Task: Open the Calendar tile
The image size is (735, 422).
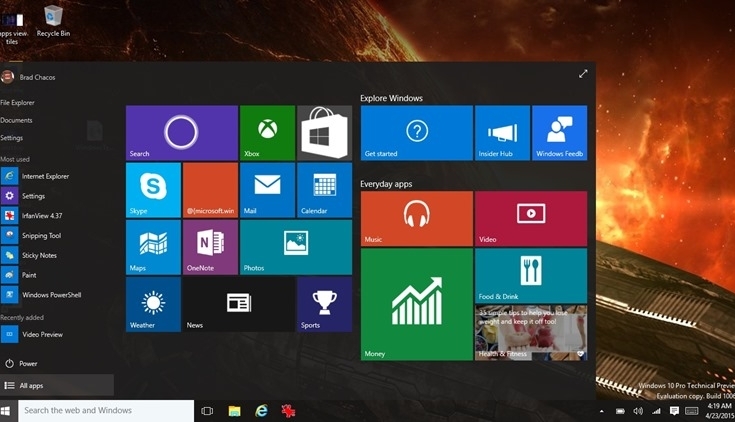Action: [x=324, y=190]
